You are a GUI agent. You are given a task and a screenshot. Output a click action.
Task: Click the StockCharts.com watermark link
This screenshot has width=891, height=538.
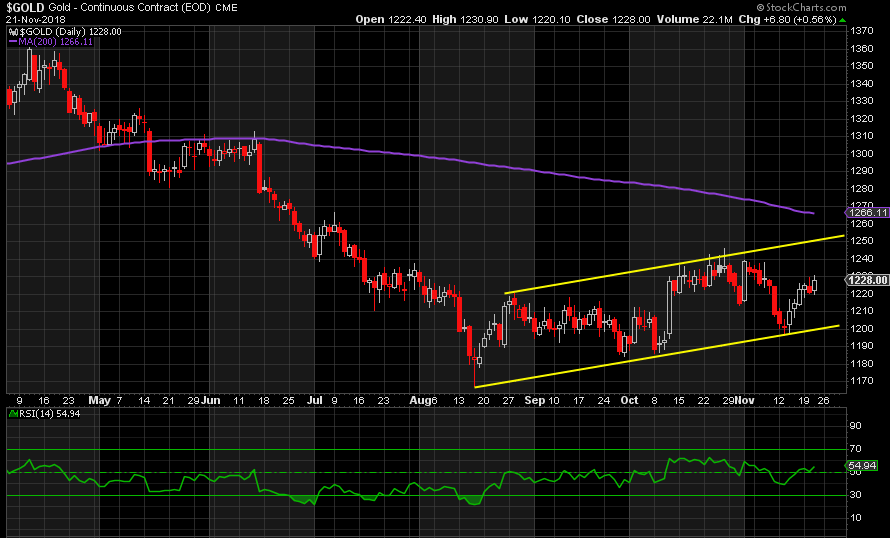tap(839, 7)
